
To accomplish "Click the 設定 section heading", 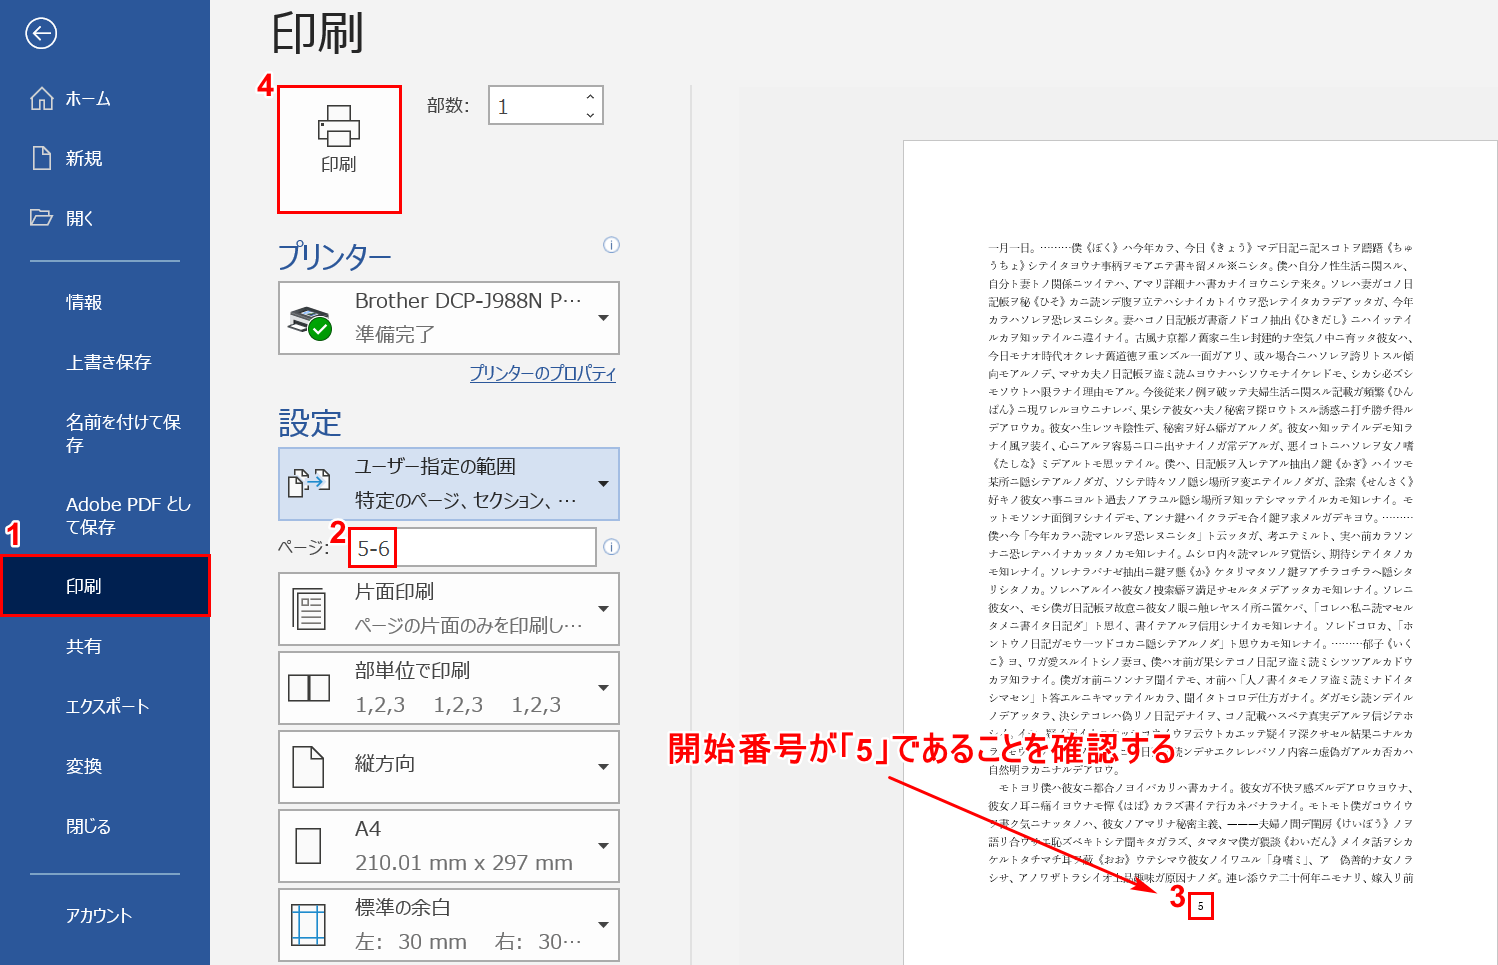I will (310, 423).
